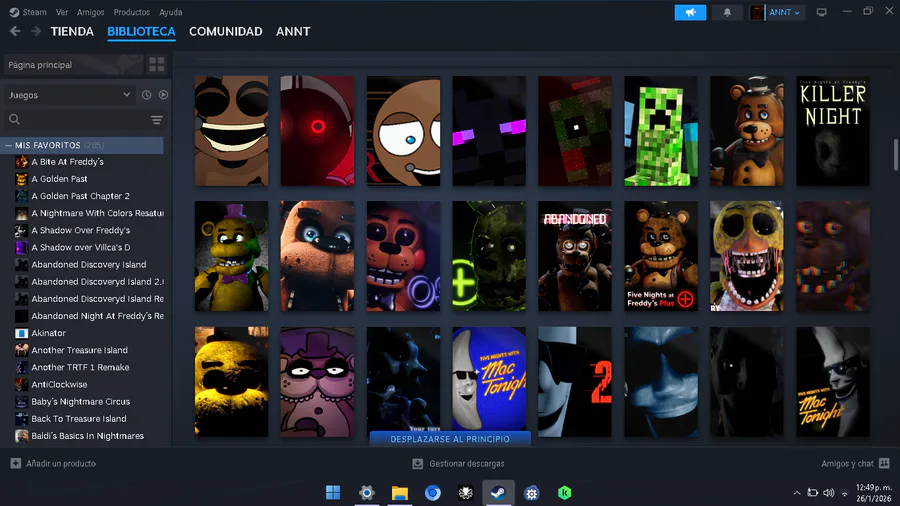Switch to collections grid view icon
The image size is (900, 506).
coord(157,64)
